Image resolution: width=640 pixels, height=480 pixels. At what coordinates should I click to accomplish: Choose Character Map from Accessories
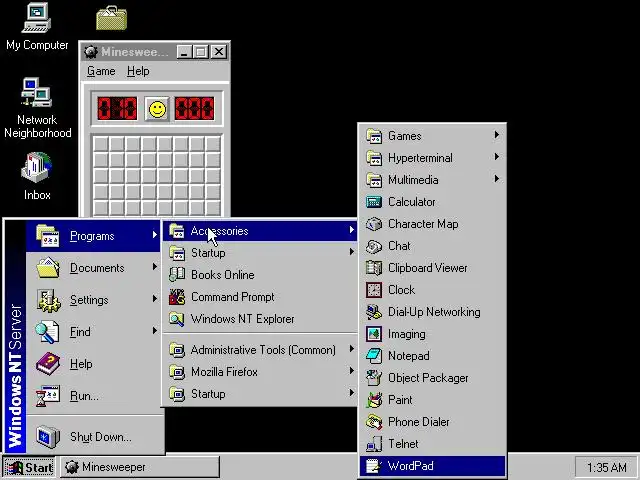[432, 224]
